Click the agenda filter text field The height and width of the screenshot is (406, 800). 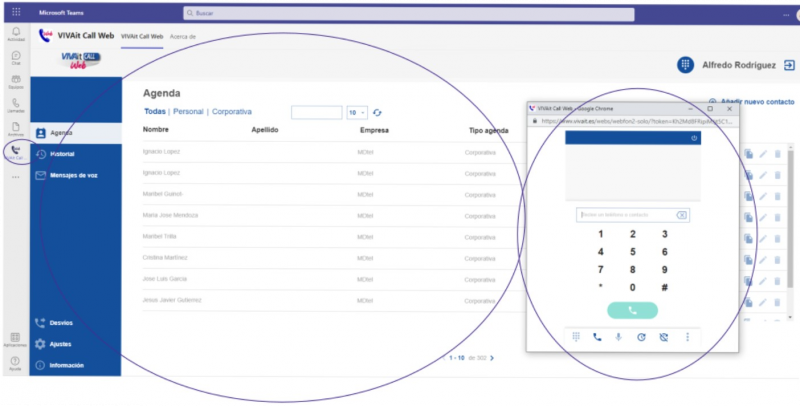(x=316, y=113)
